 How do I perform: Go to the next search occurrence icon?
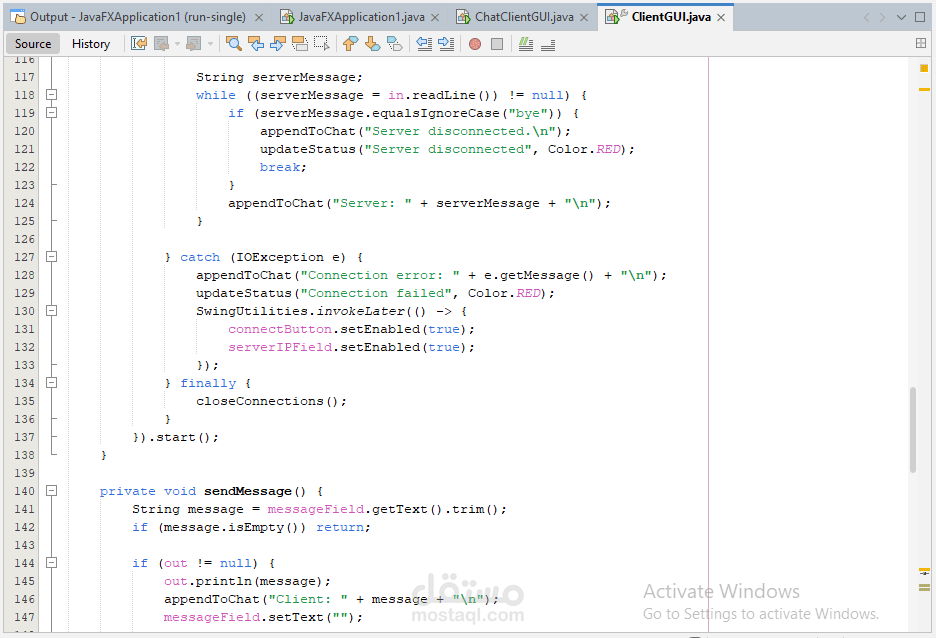click(278, 44)
